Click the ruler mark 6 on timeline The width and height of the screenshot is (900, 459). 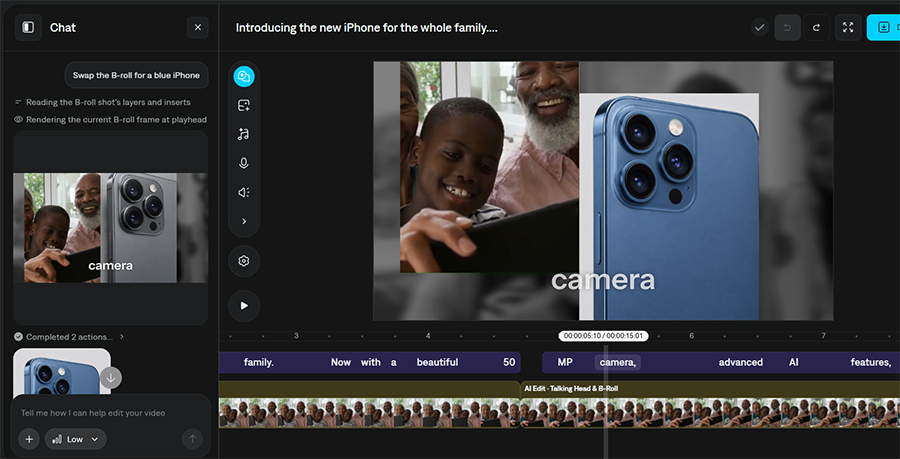(x=692, y=336)
